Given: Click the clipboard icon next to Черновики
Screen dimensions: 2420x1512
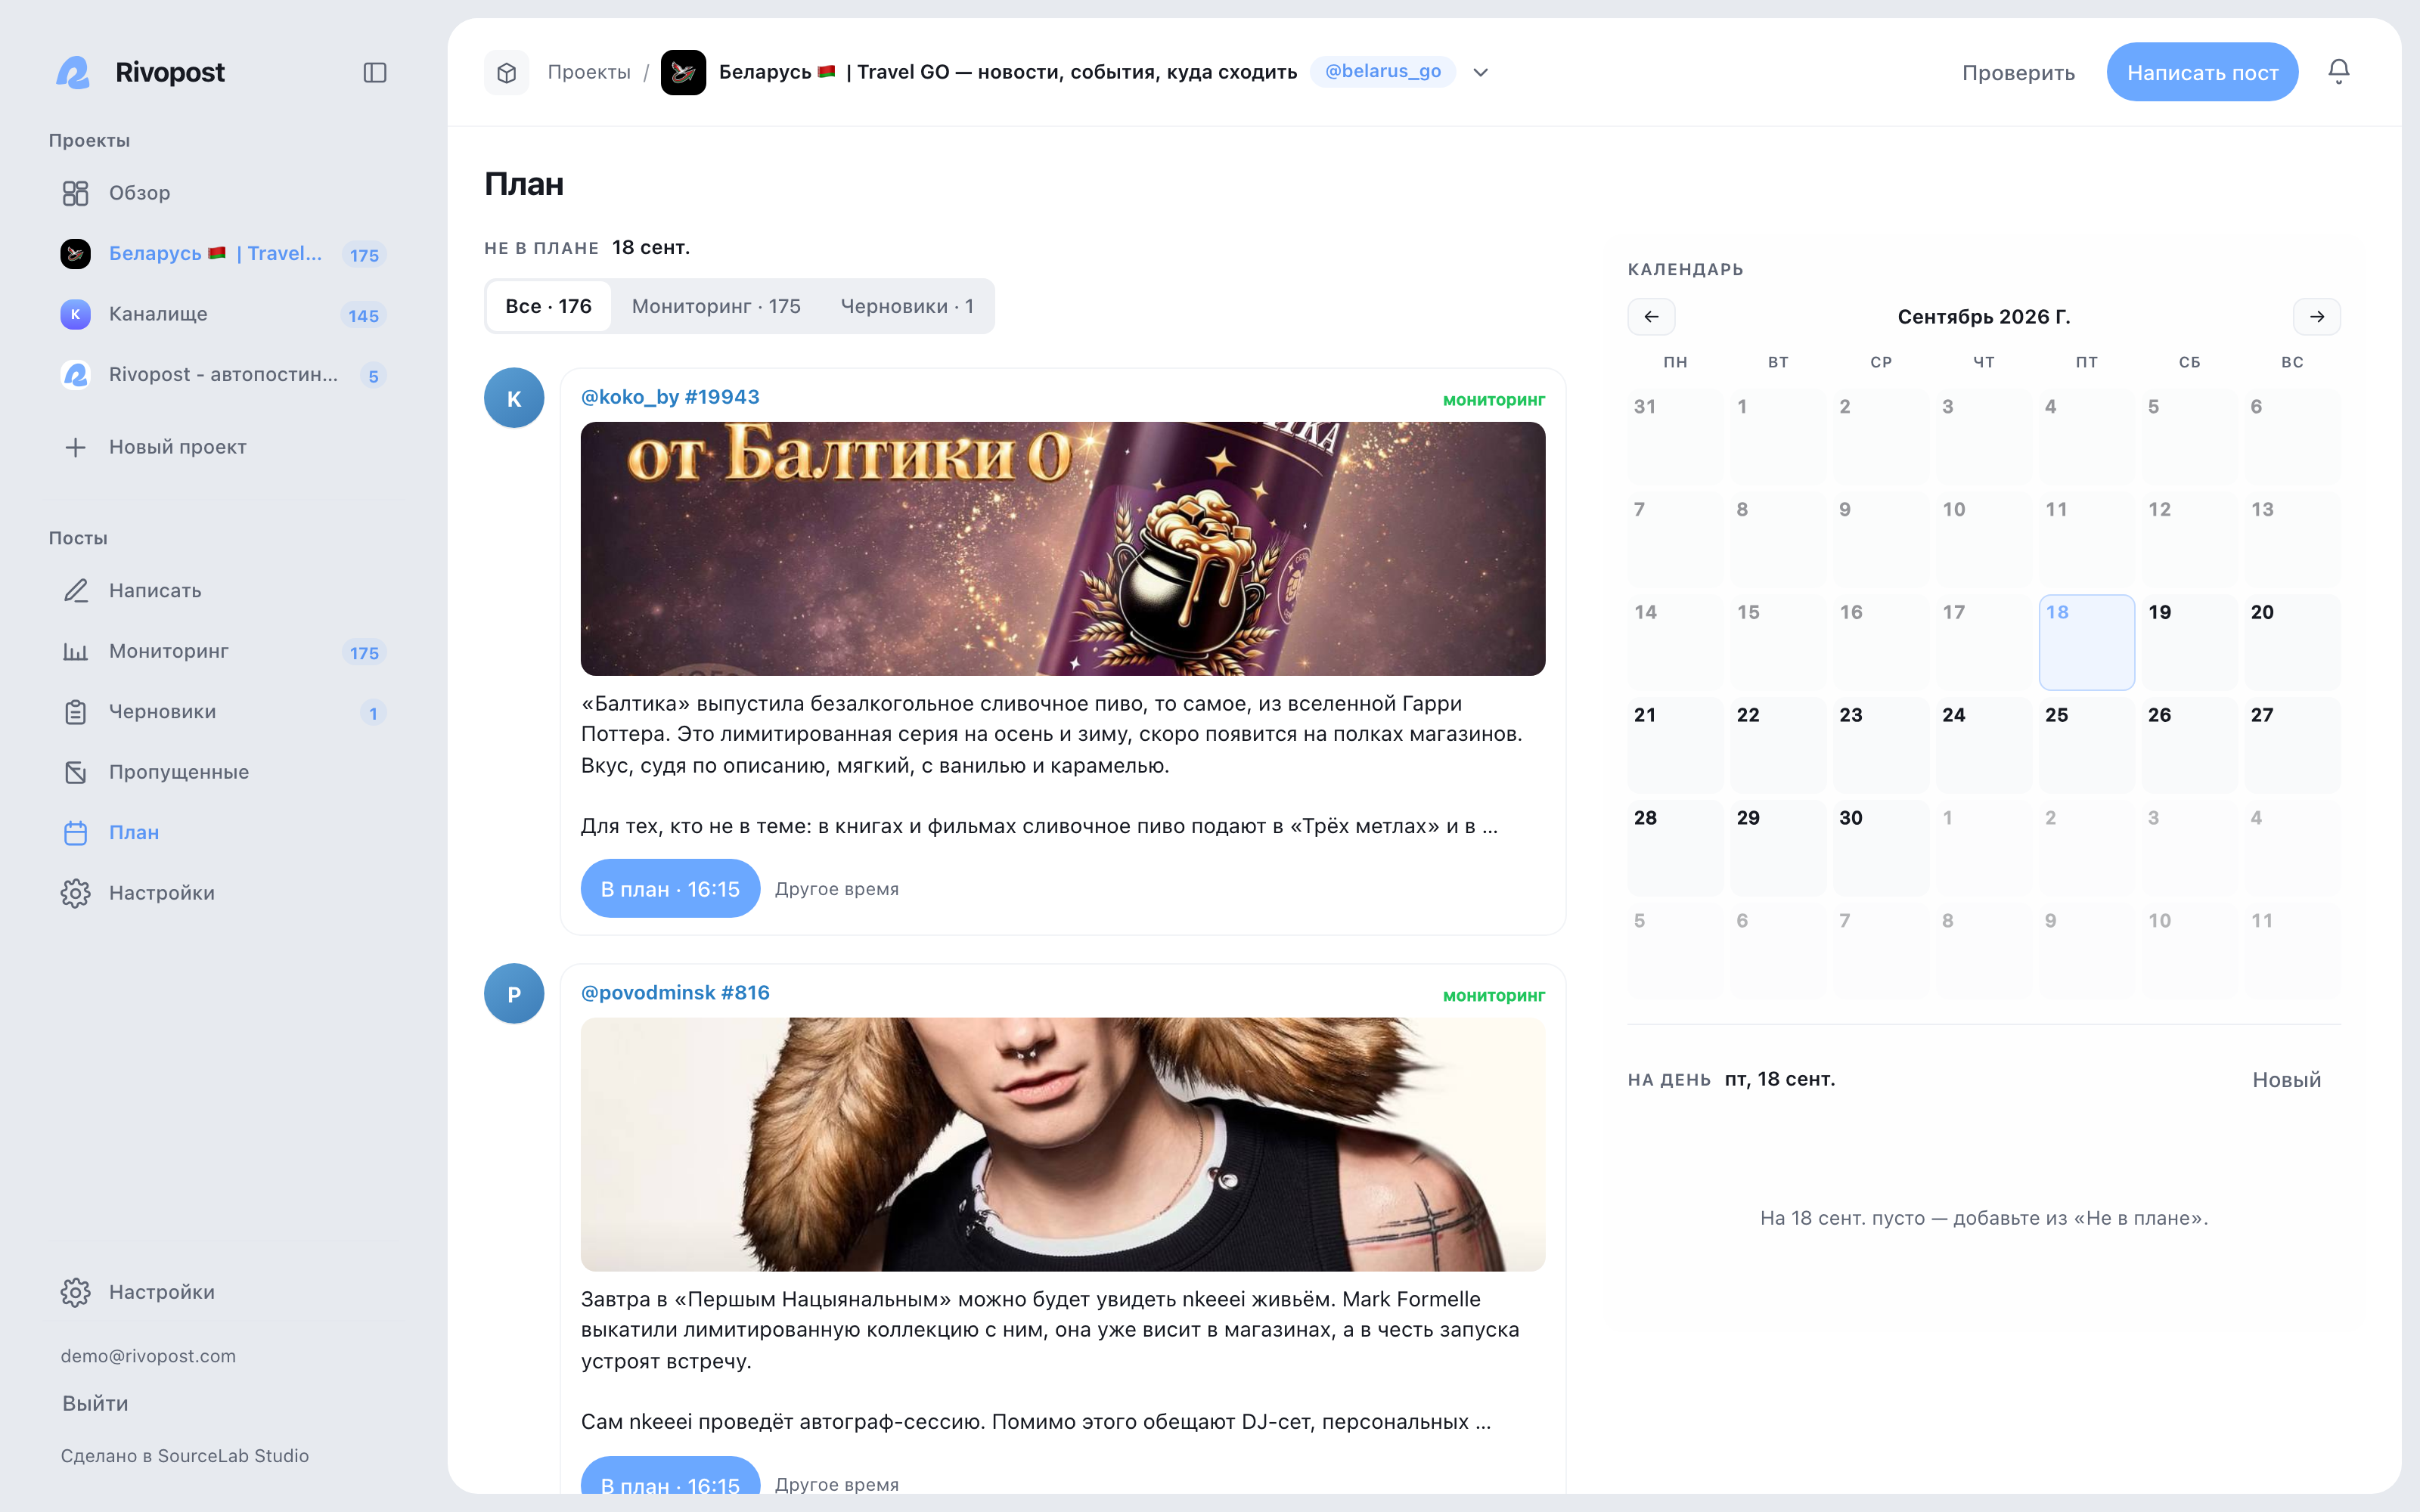Looking at the screenshot, I should point(75,712).
